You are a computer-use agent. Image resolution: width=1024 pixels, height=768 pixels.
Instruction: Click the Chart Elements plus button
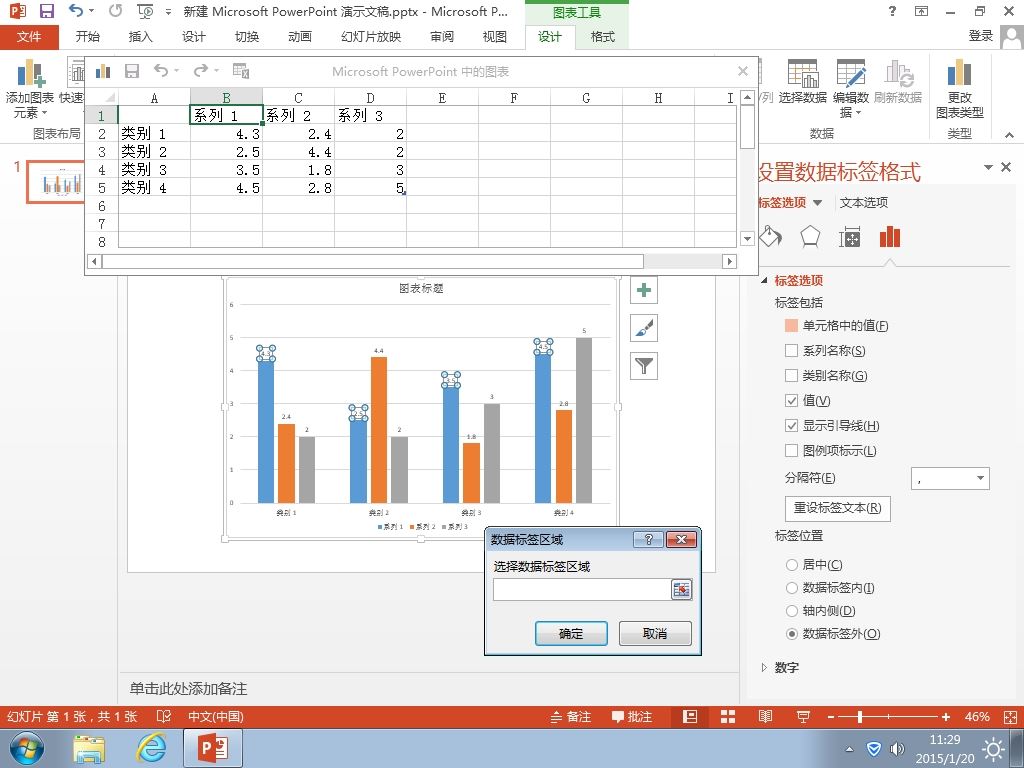click(644, 291)
